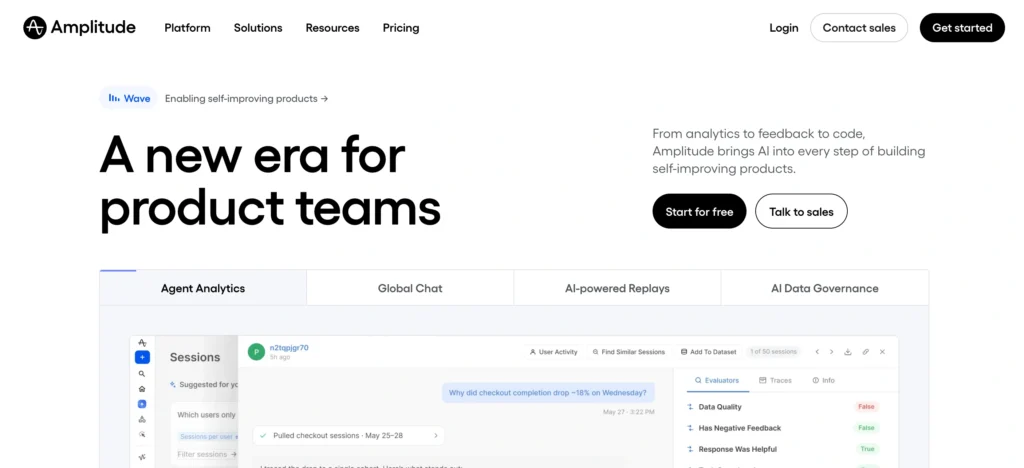Open the Resources menu
The image size is (1024, 468).
click(332, 28)
